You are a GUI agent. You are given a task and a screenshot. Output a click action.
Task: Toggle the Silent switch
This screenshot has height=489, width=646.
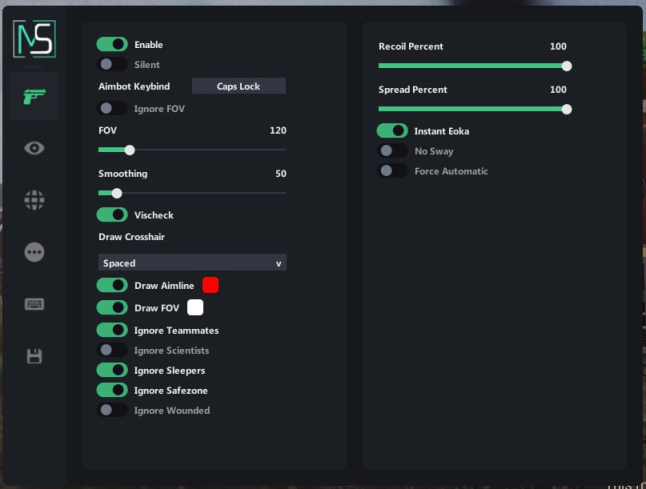pyautogui.click(x=112, y=65)
